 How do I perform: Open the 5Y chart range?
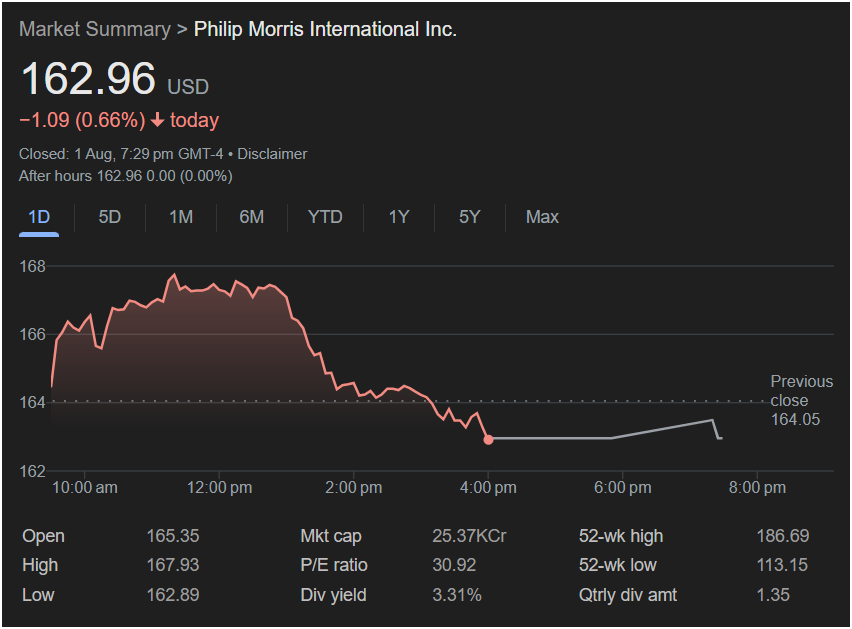click(x=470, y=217)
